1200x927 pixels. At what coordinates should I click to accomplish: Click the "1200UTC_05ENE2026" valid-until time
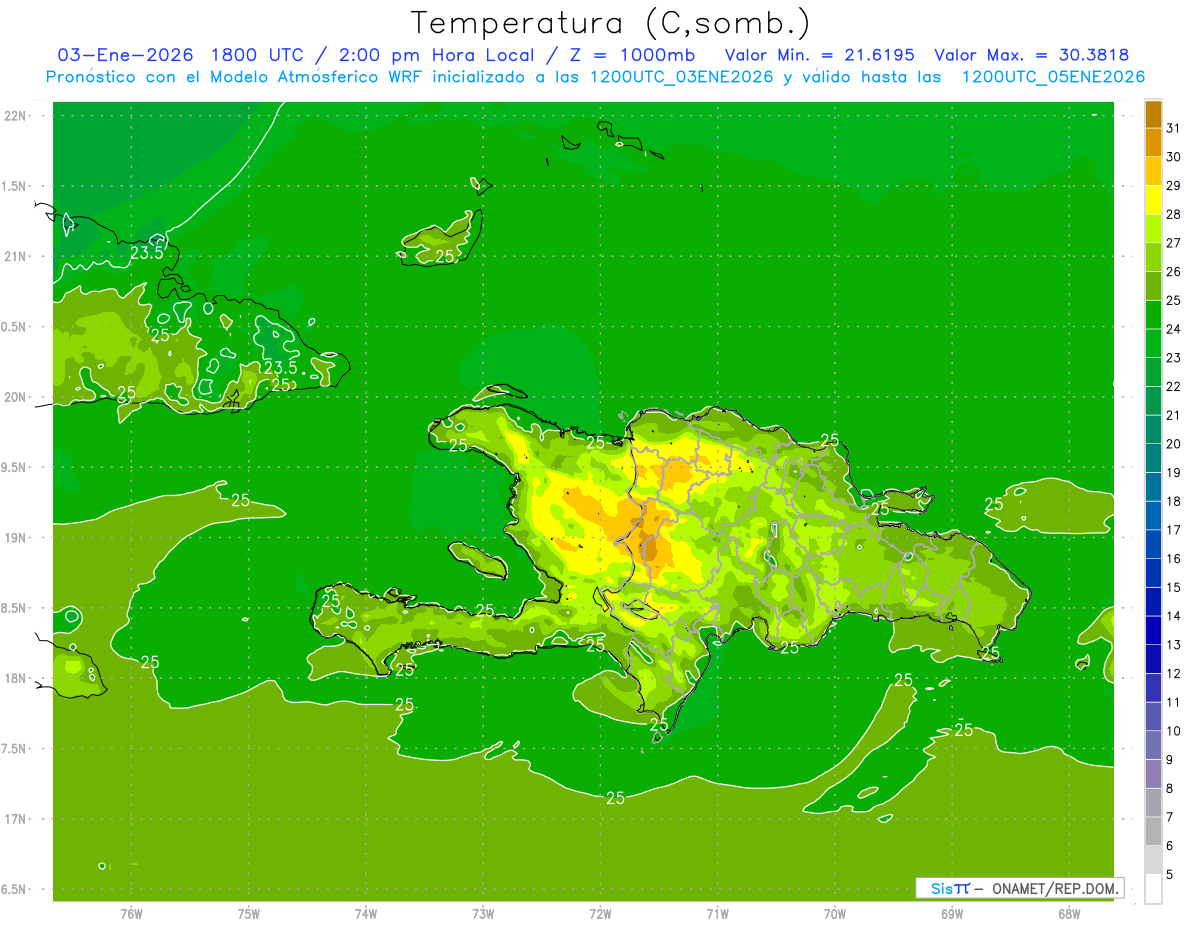coord(1053,77)
